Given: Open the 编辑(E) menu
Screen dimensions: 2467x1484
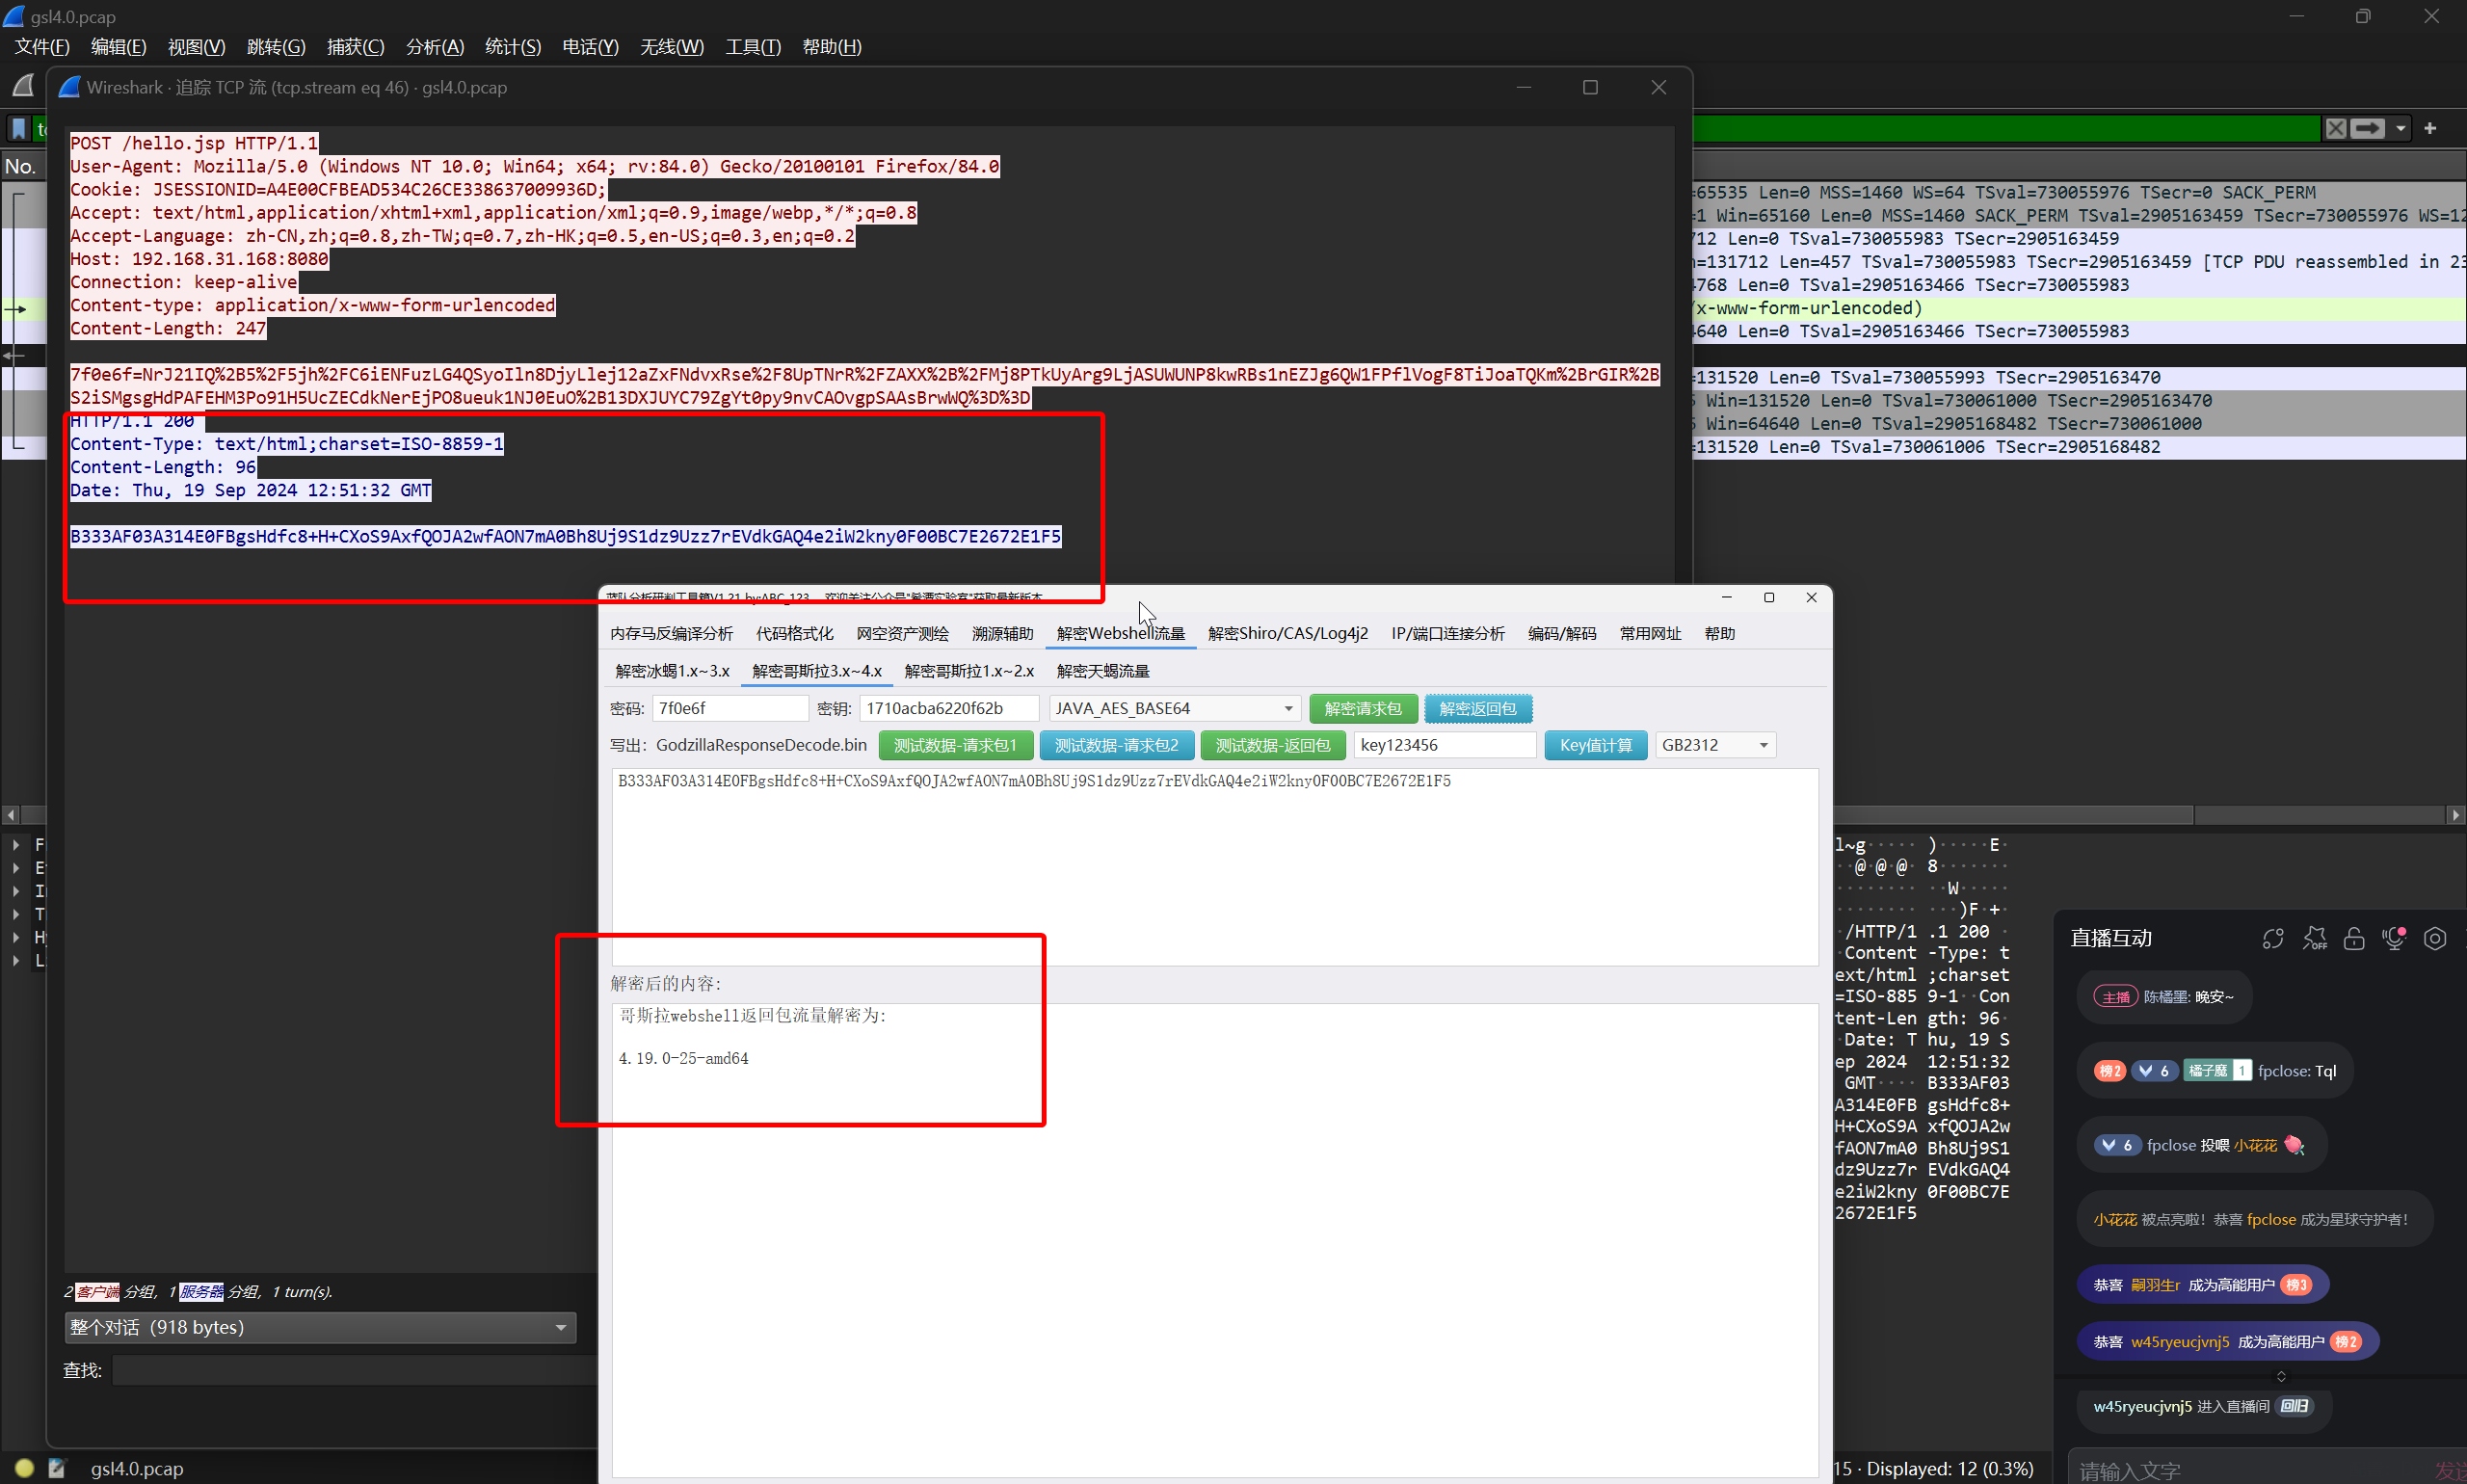Looking at the screenshot, I should pos(118,47).
